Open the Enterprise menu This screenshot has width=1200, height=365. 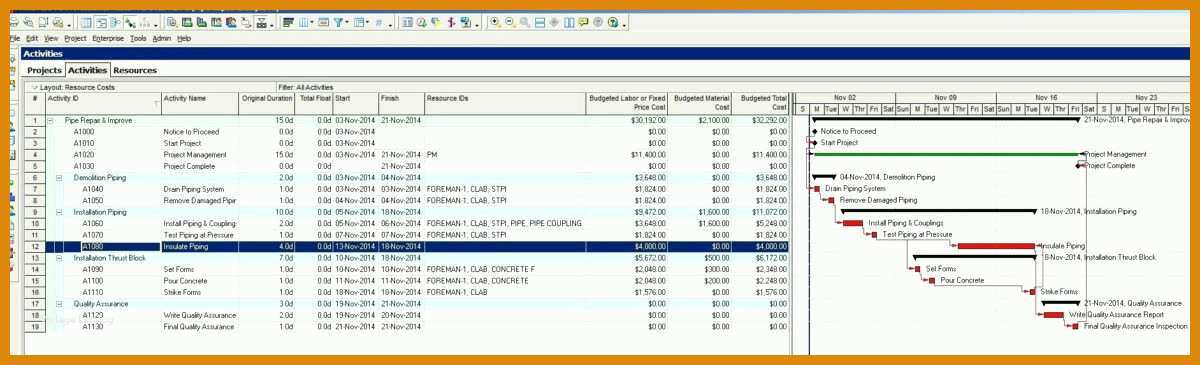(x=108, y=38)
